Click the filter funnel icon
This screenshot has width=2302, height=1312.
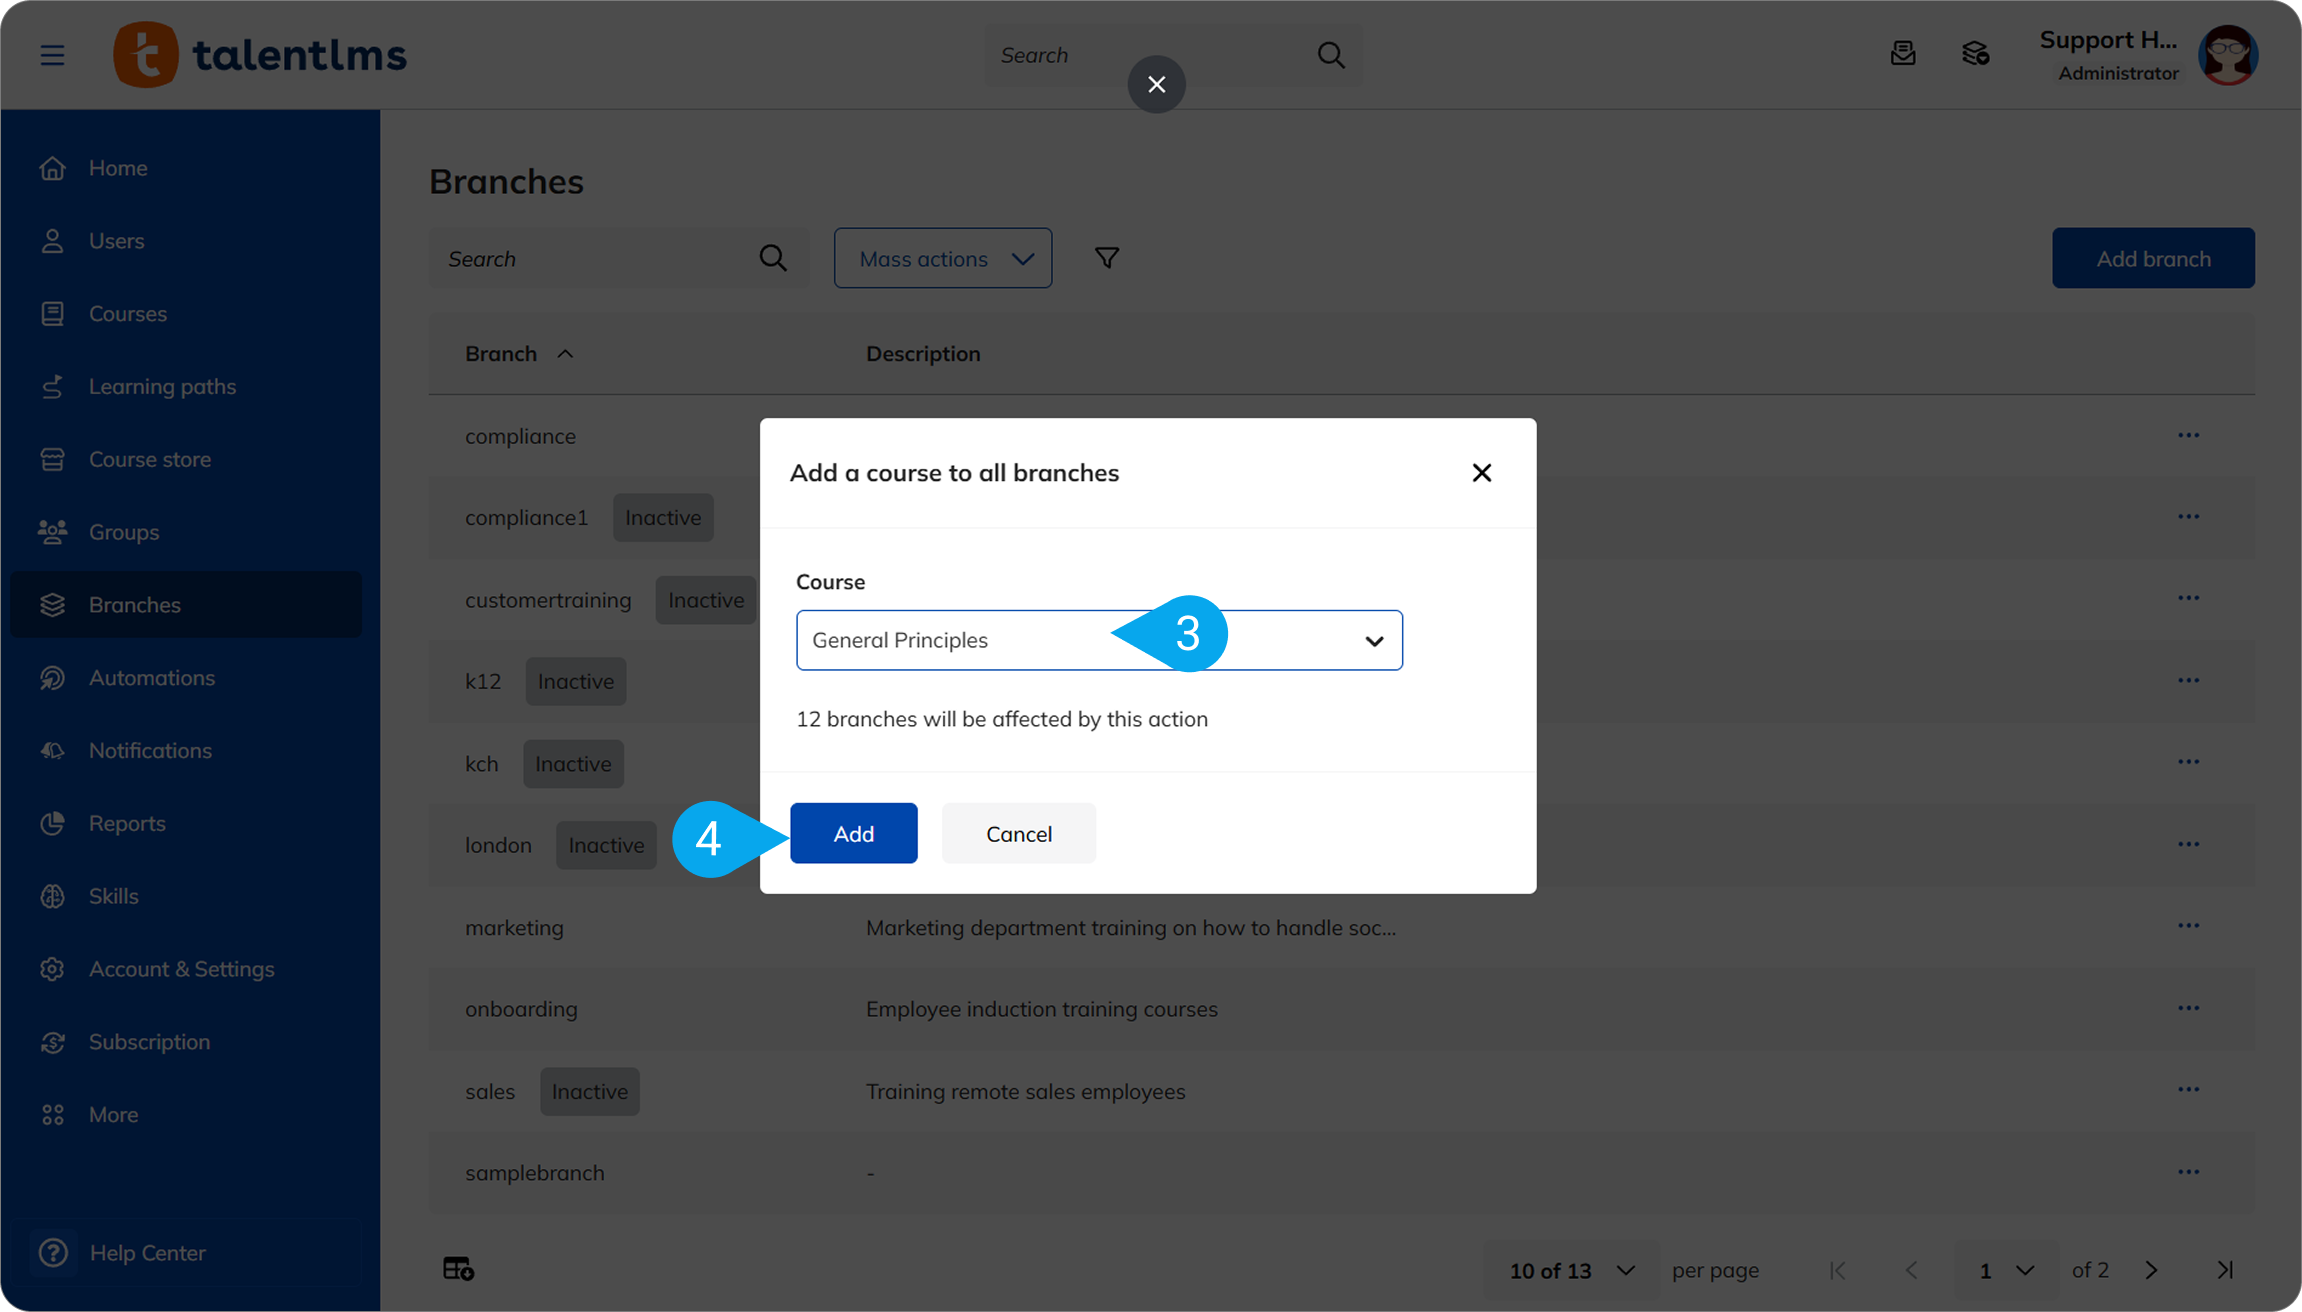pos(1106,258)
